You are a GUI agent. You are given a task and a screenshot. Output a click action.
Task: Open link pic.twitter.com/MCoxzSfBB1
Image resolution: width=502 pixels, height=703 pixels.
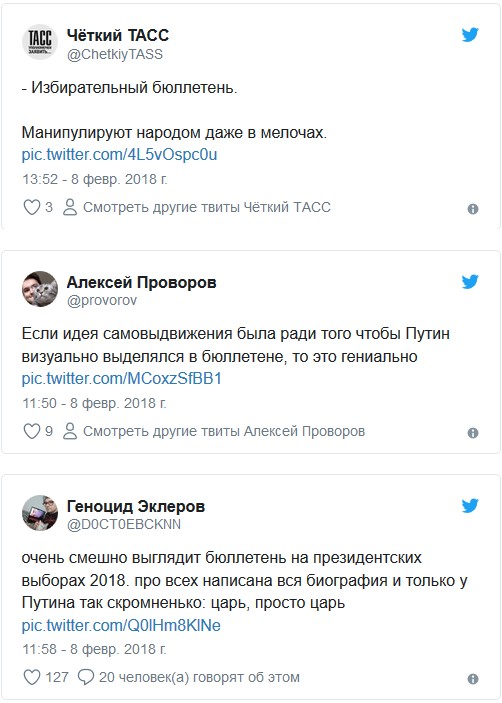coord(121,379)
